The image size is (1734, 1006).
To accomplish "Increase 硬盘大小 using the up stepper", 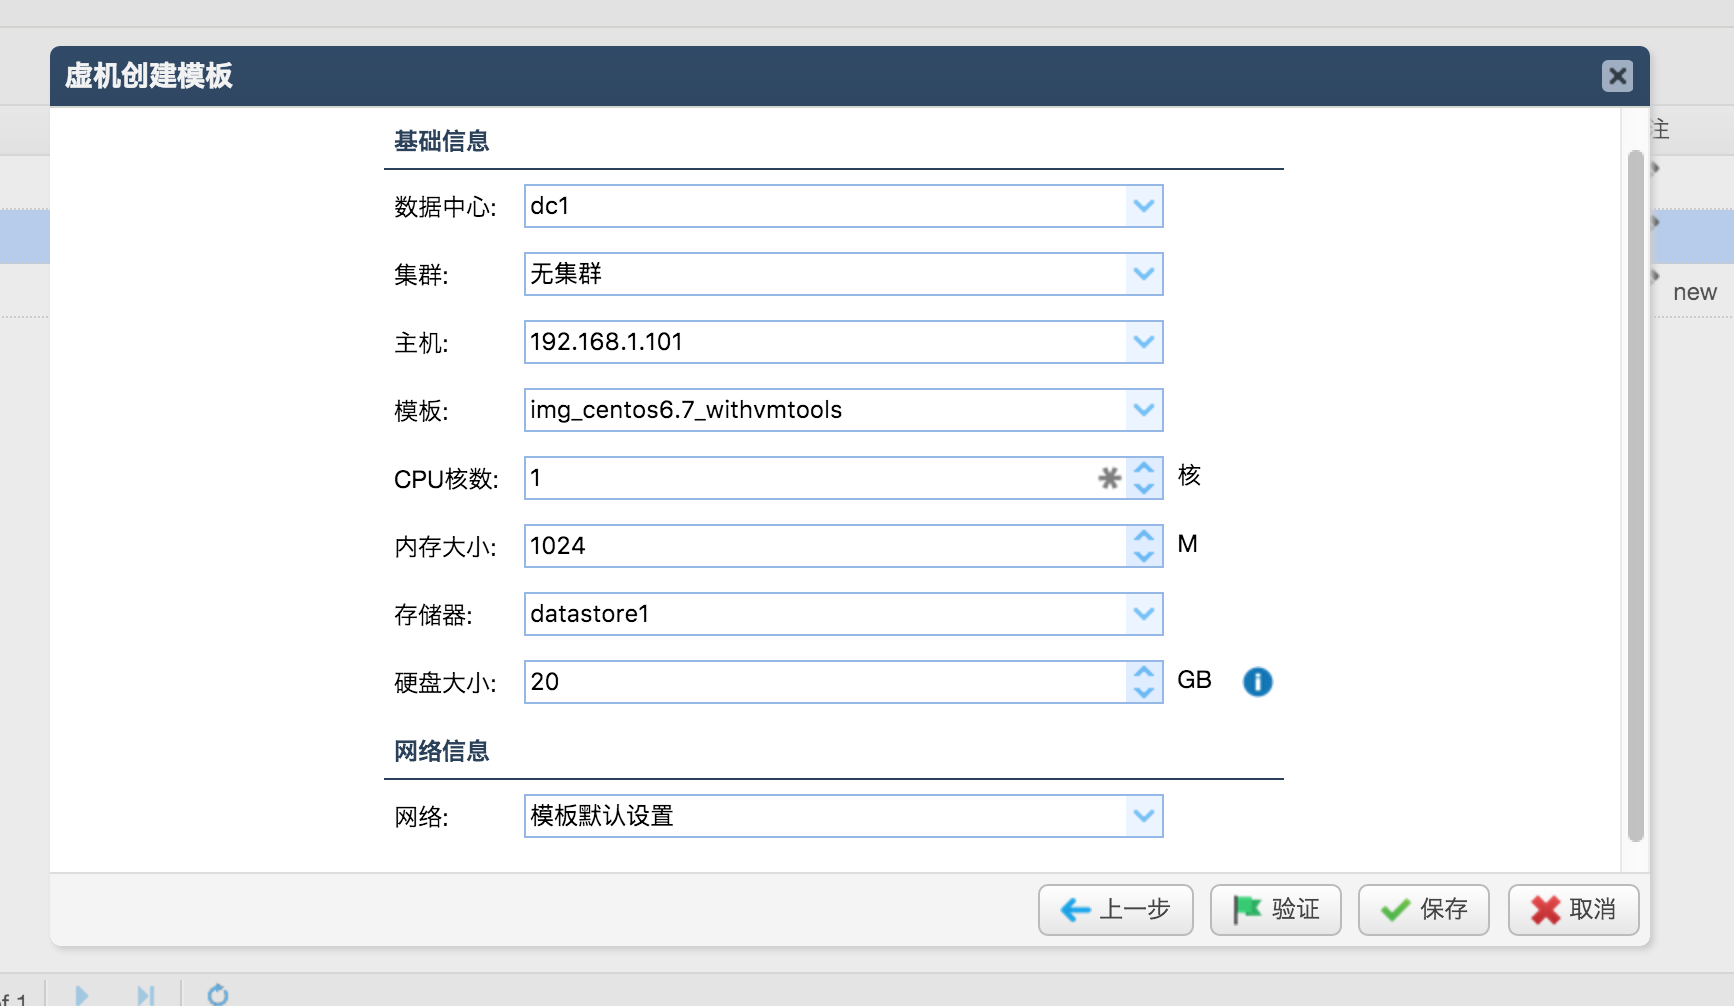I will click(1144, 672).
